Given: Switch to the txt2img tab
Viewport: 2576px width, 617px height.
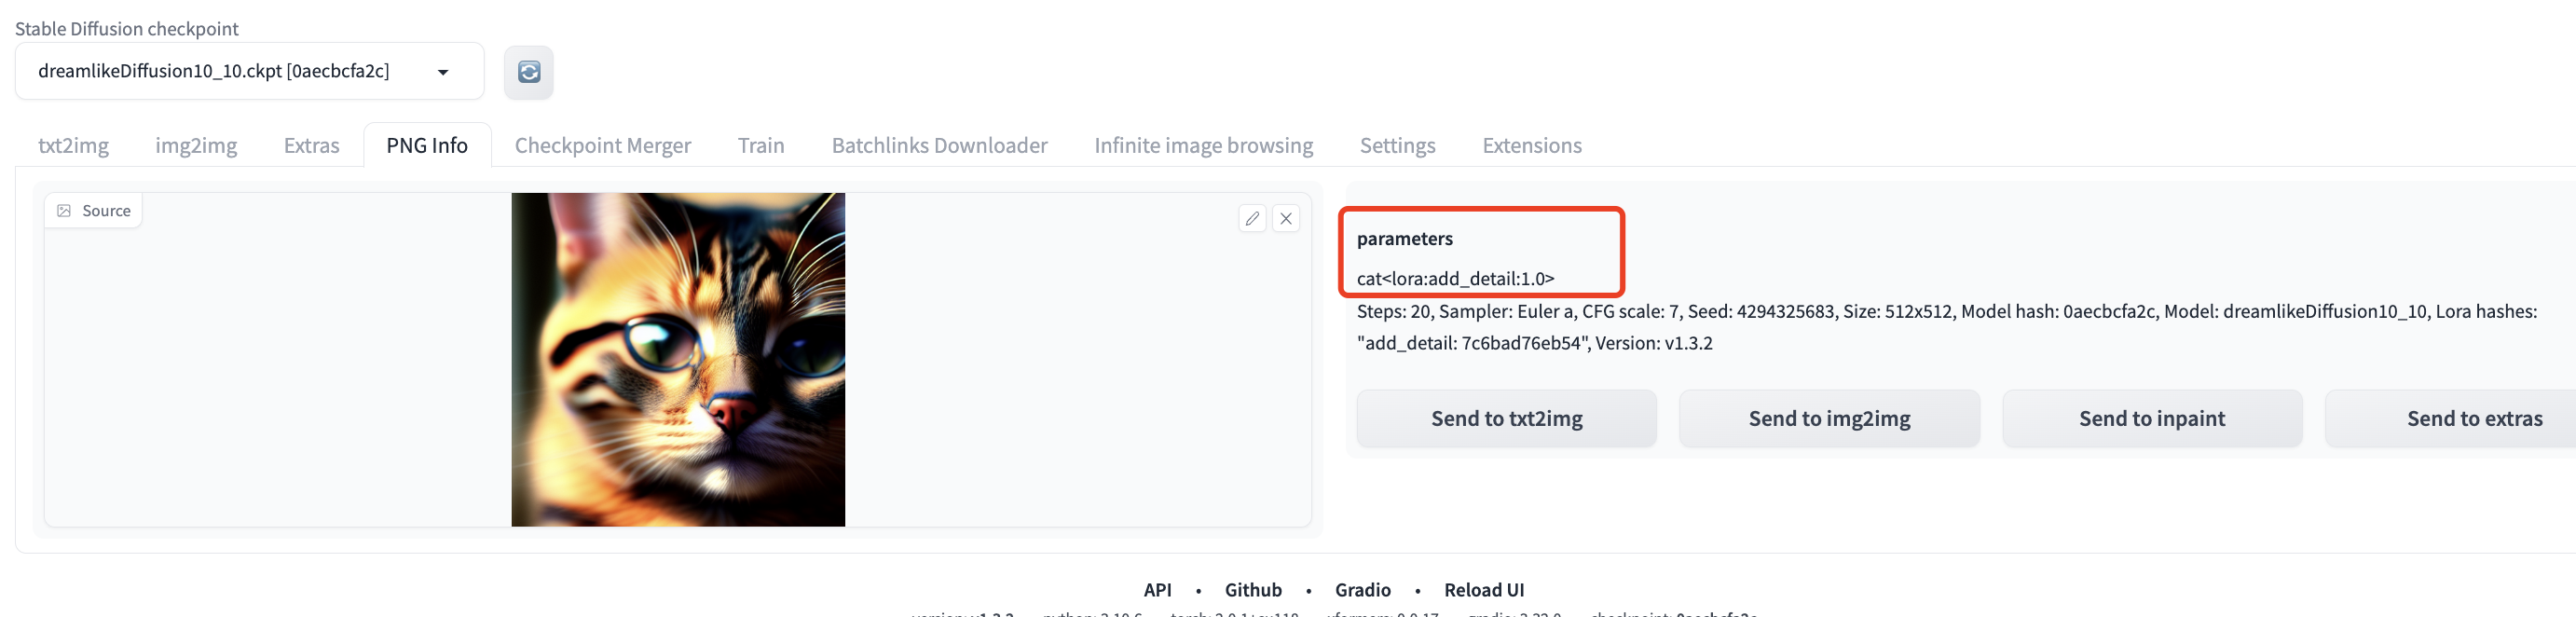Looking at the screenshot, I should tap(73, 146).
